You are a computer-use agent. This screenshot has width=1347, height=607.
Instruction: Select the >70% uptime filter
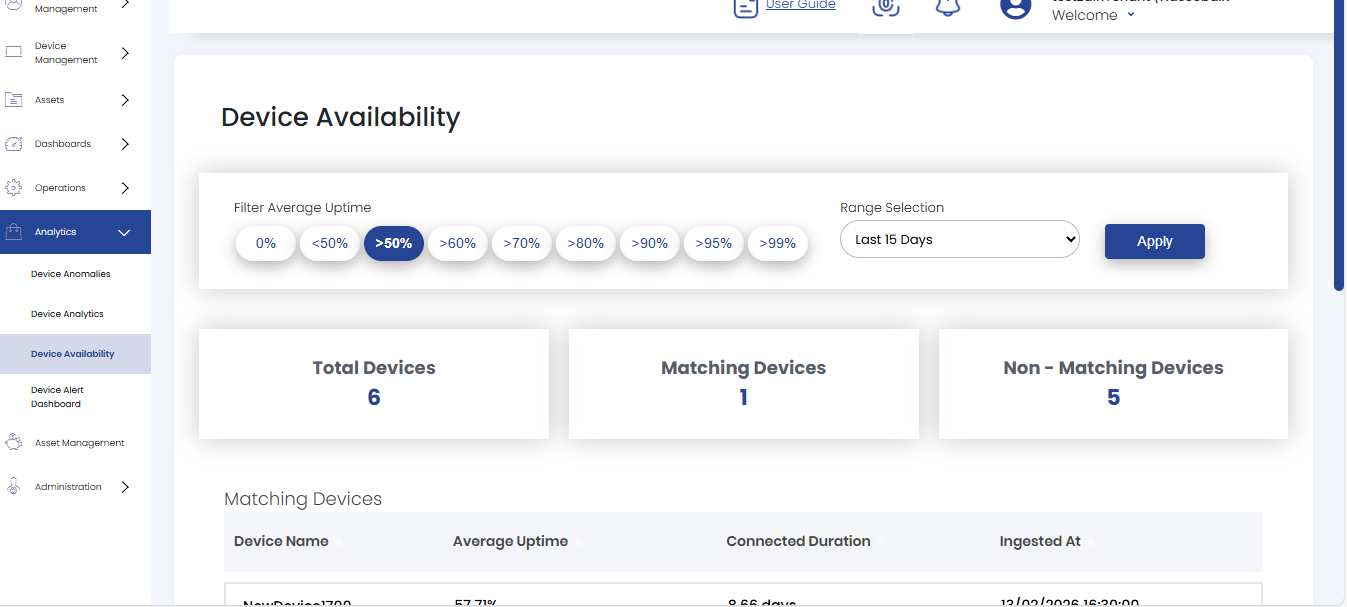[x=522, y=243]
